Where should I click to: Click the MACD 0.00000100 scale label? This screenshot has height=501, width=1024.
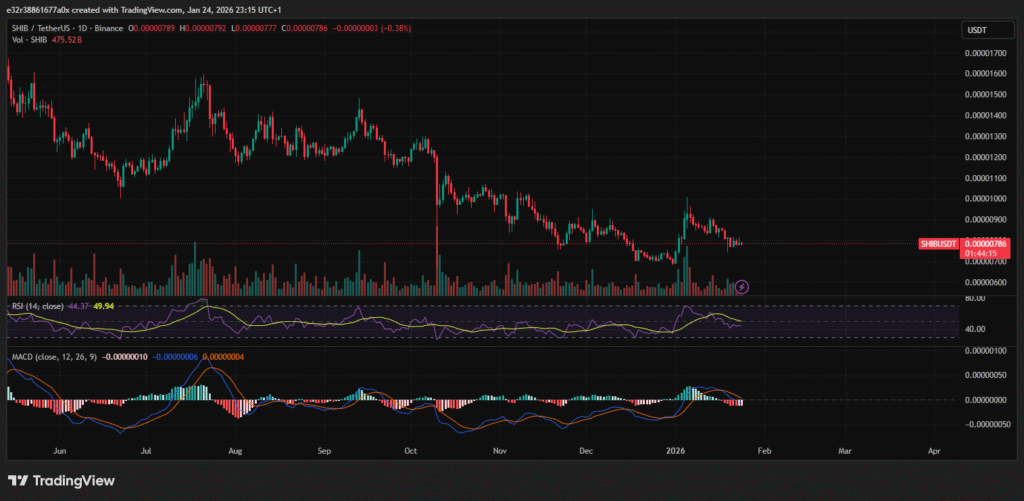coord(985,350)
